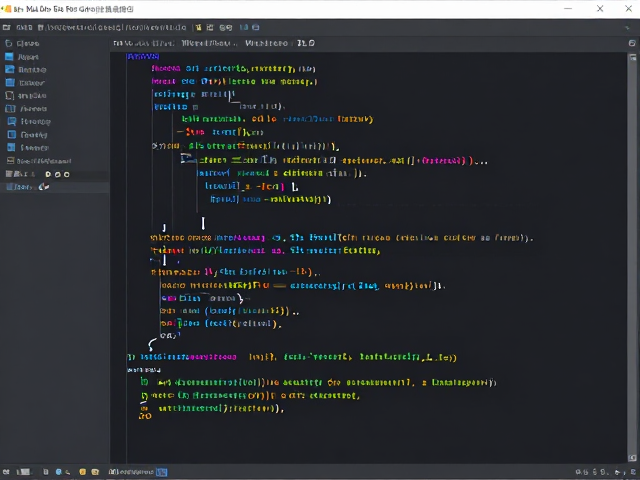
Task: Click the vertical scrollbar of the code editor
Action: click(x=632, y=257)
